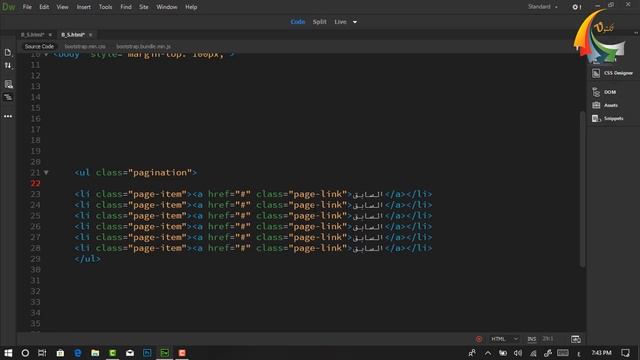Open the Windows Start menu
The height and width of the screenshot is (360, 640).
[8, 353]
